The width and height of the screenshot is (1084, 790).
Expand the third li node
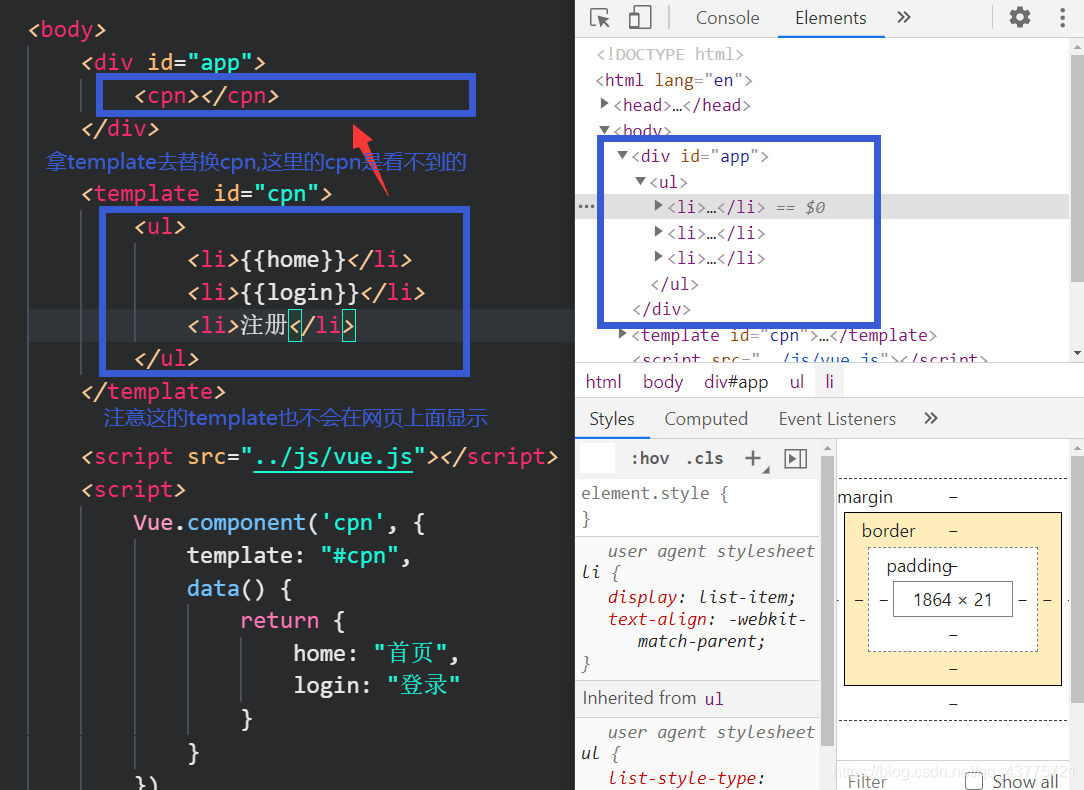[x=659, y=257]
